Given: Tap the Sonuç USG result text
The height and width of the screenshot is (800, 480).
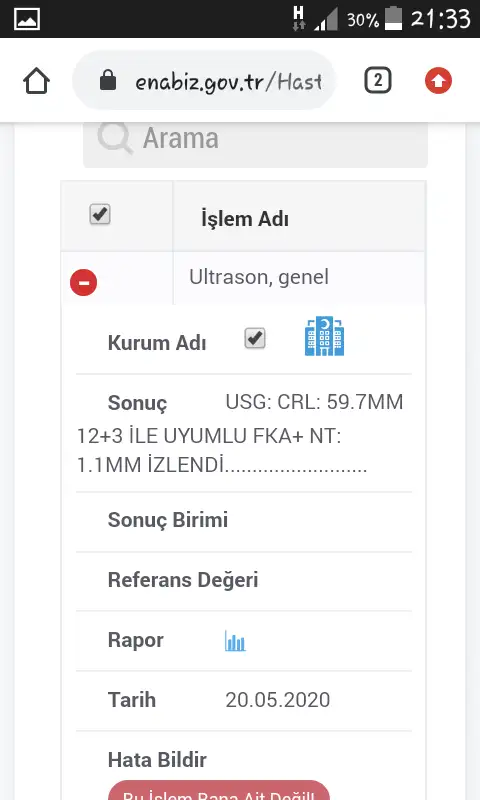Looking at the screenshot, I should [240, 433].
